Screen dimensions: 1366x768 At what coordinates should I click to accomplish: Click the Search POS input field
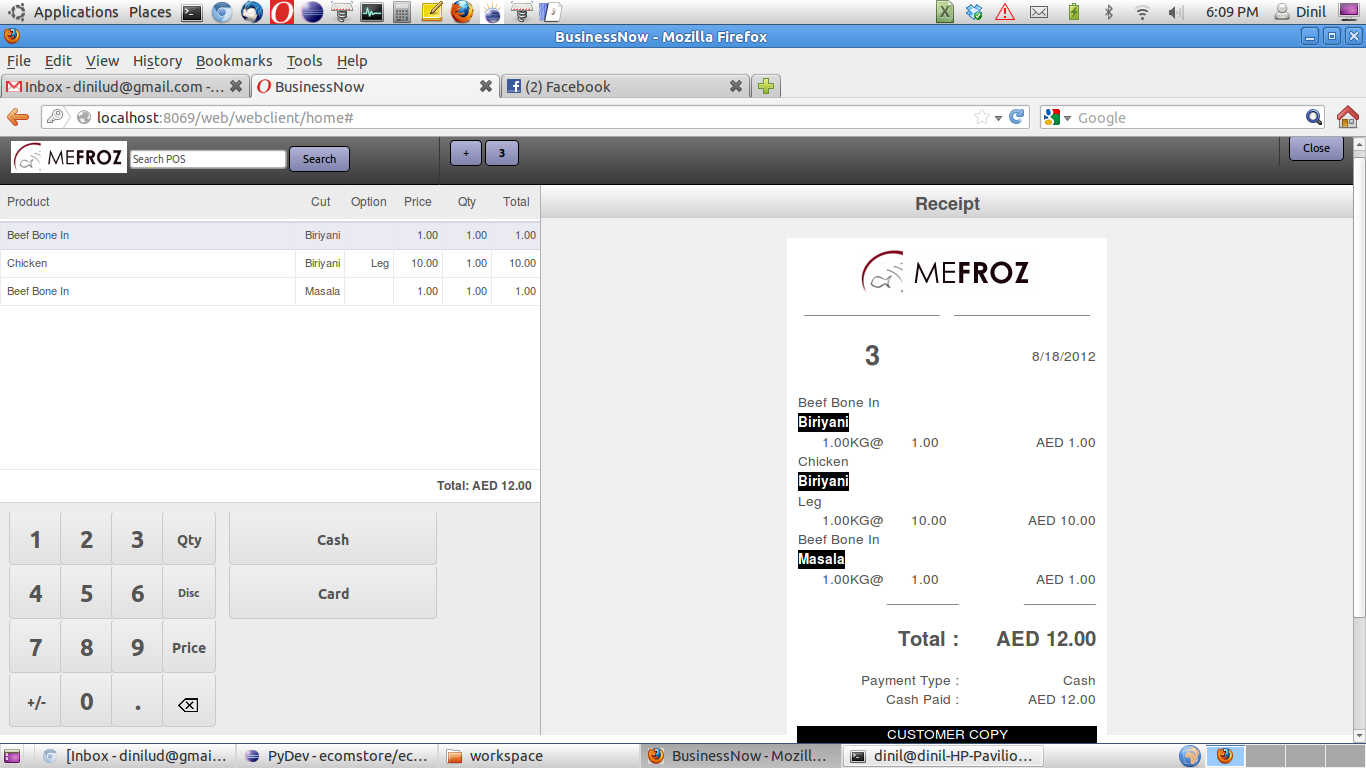point(208,159)
